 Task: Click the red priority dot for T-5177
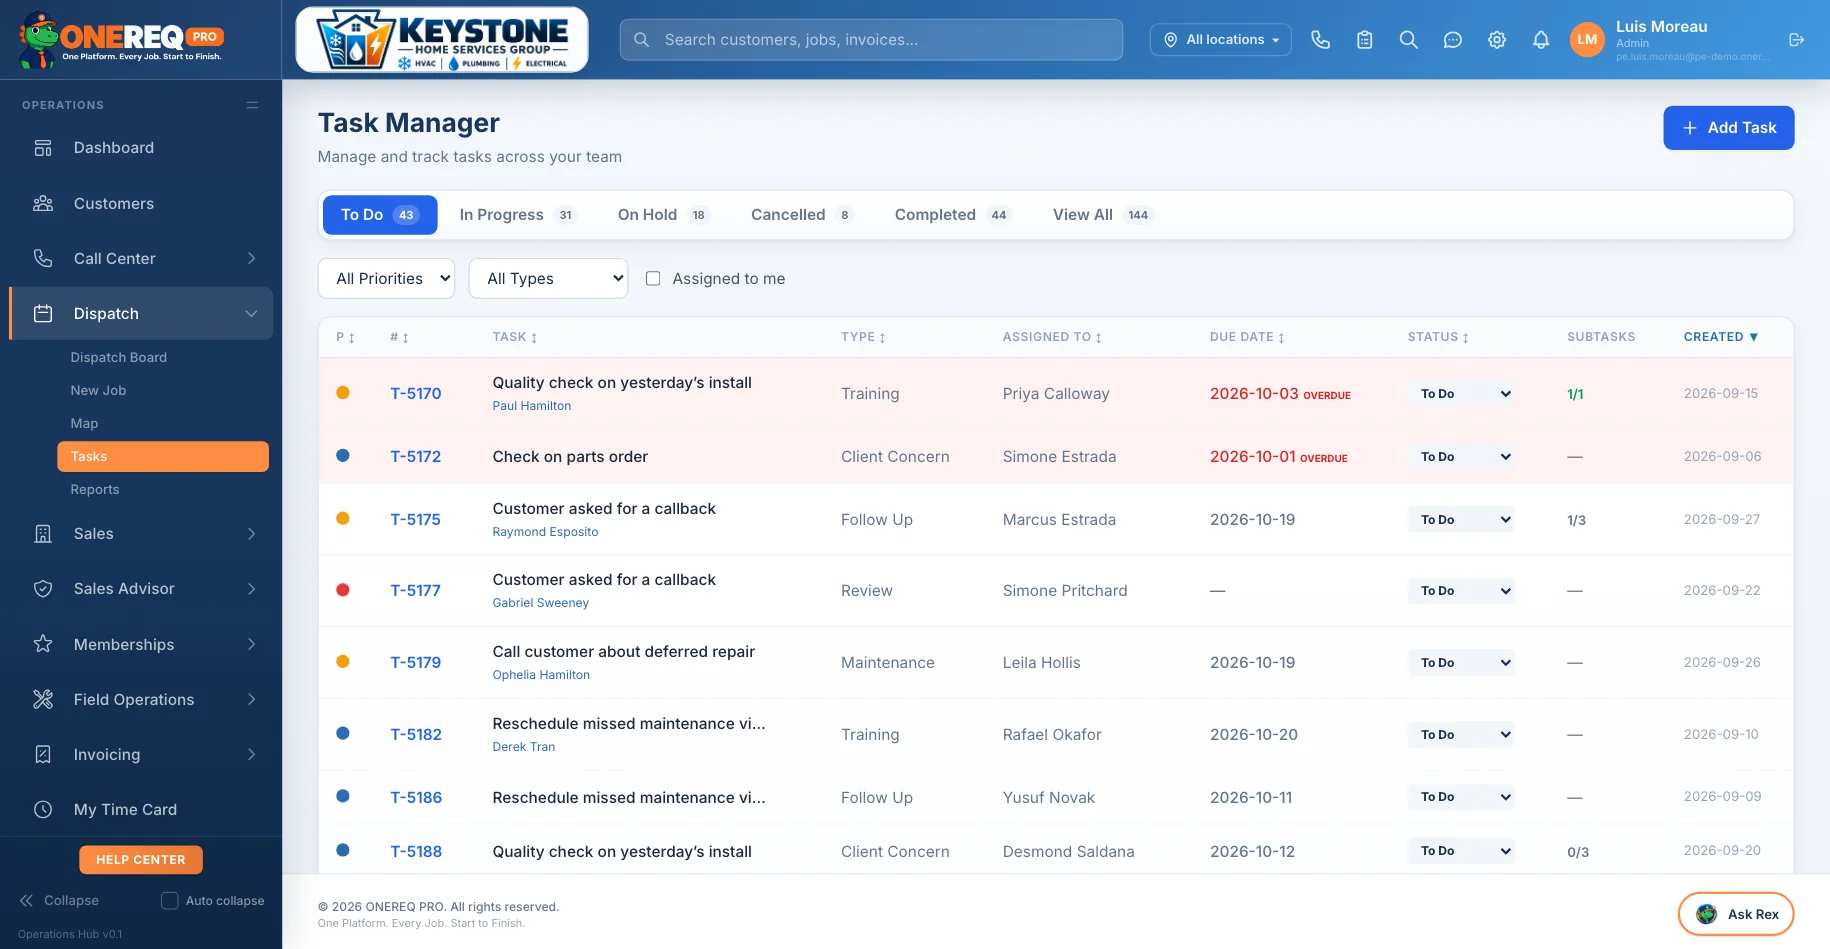(x=343, y=590)
